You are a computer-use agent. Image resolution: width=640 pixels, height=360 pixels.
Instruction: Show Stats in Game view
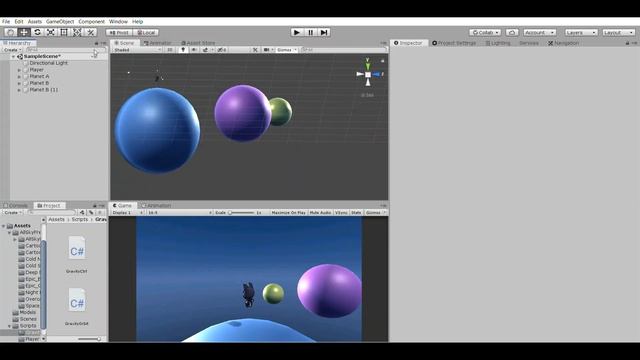[x=356, y=213]
